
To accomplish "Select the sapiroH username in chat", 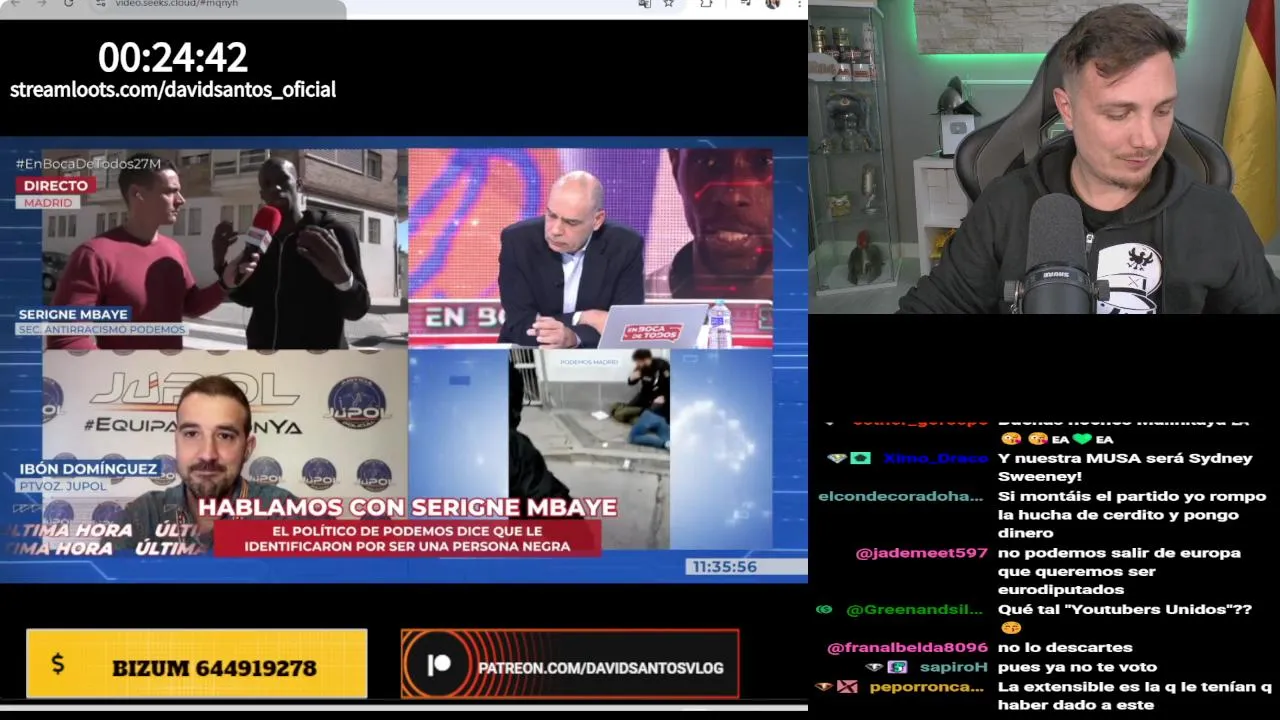I will (953, 667).
